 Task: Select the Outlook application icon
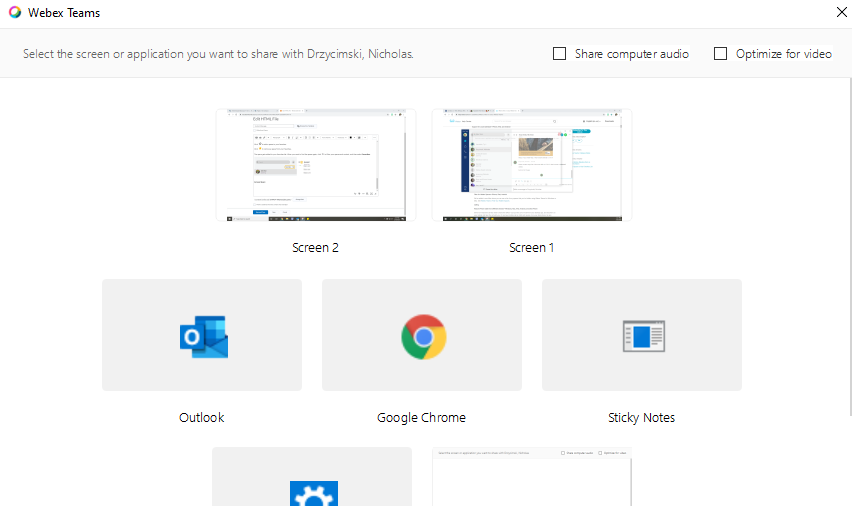click(204, 336)
